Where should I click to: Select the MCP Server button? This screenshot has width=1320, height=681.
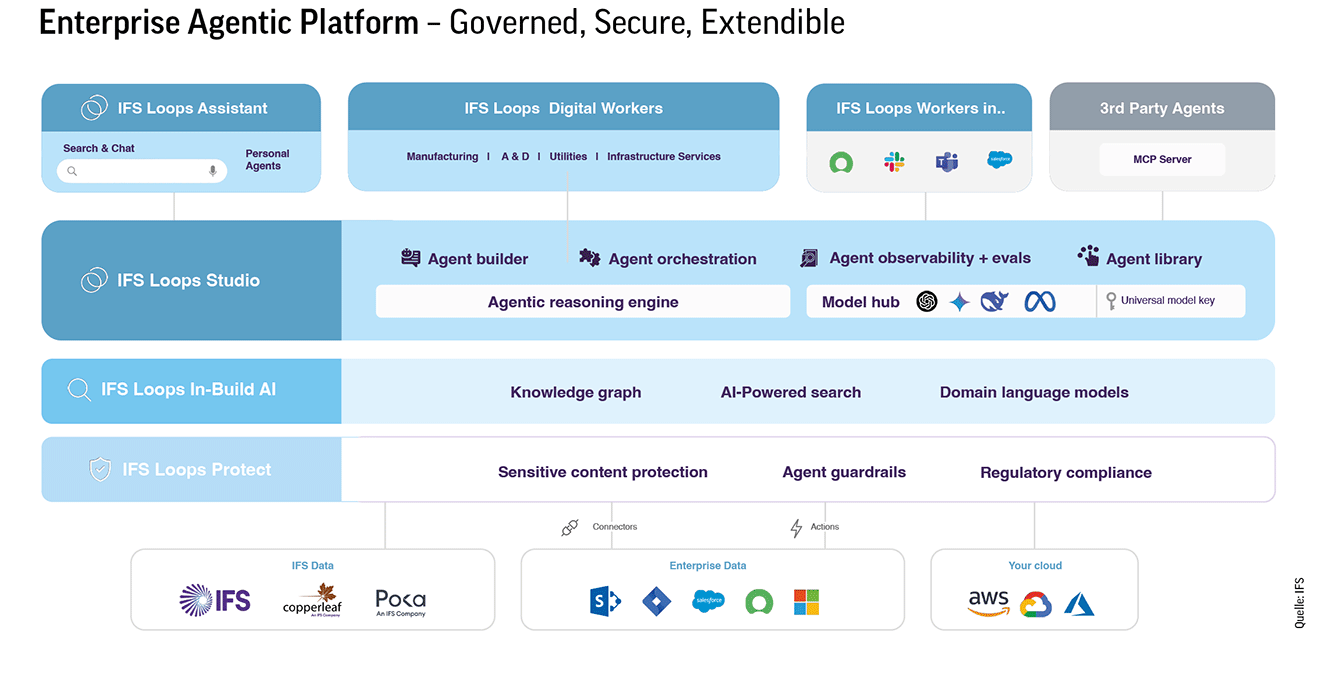click(x=1162, y=159)
